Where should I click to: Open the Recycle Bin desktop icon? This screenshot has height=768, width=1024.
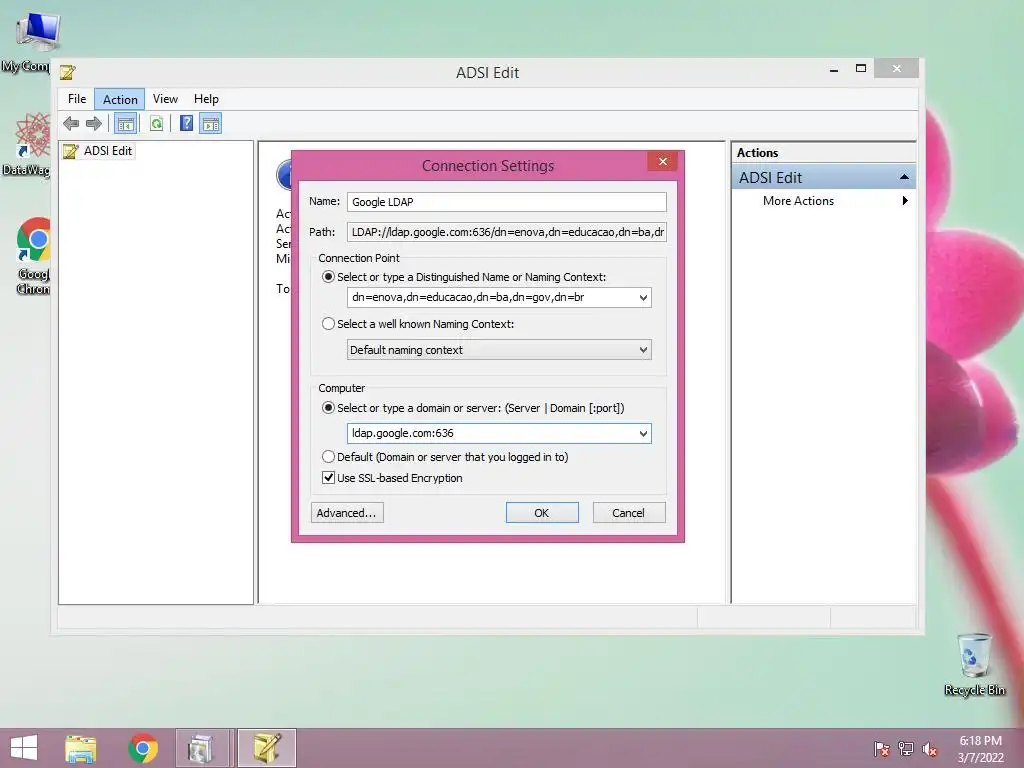click(974, 664)
